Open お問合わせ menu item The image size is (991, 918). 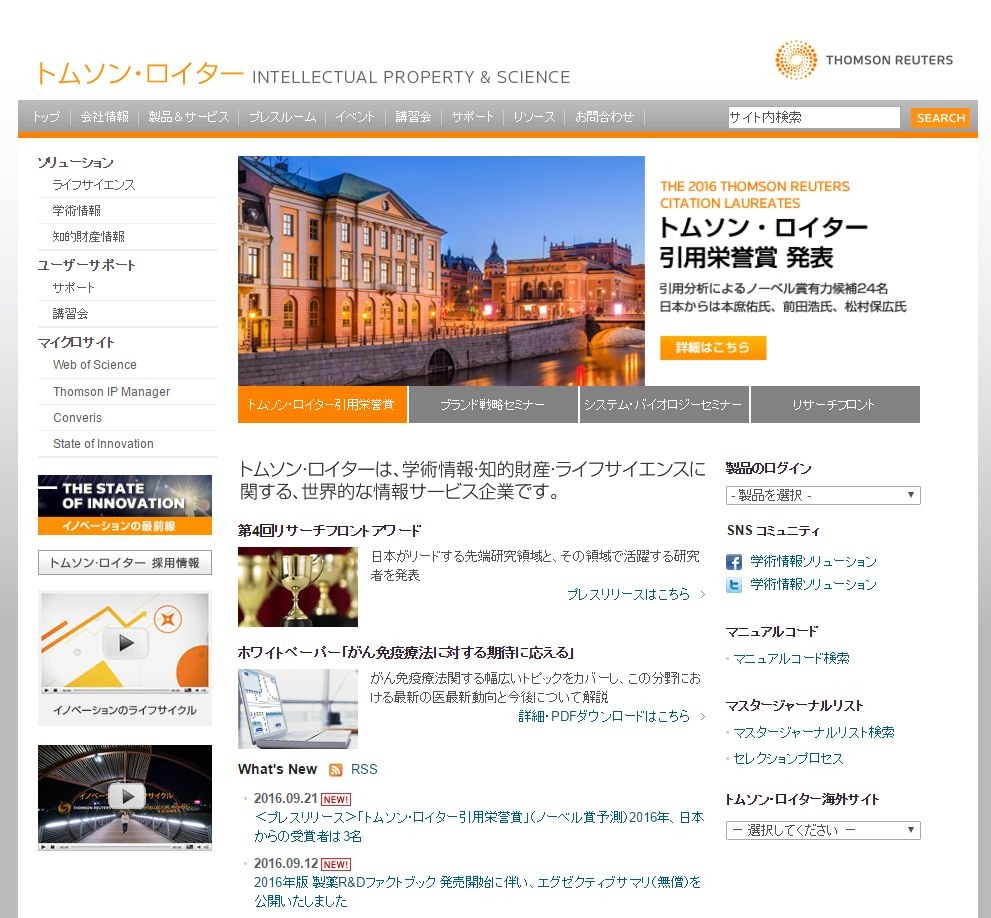[604, 117]
